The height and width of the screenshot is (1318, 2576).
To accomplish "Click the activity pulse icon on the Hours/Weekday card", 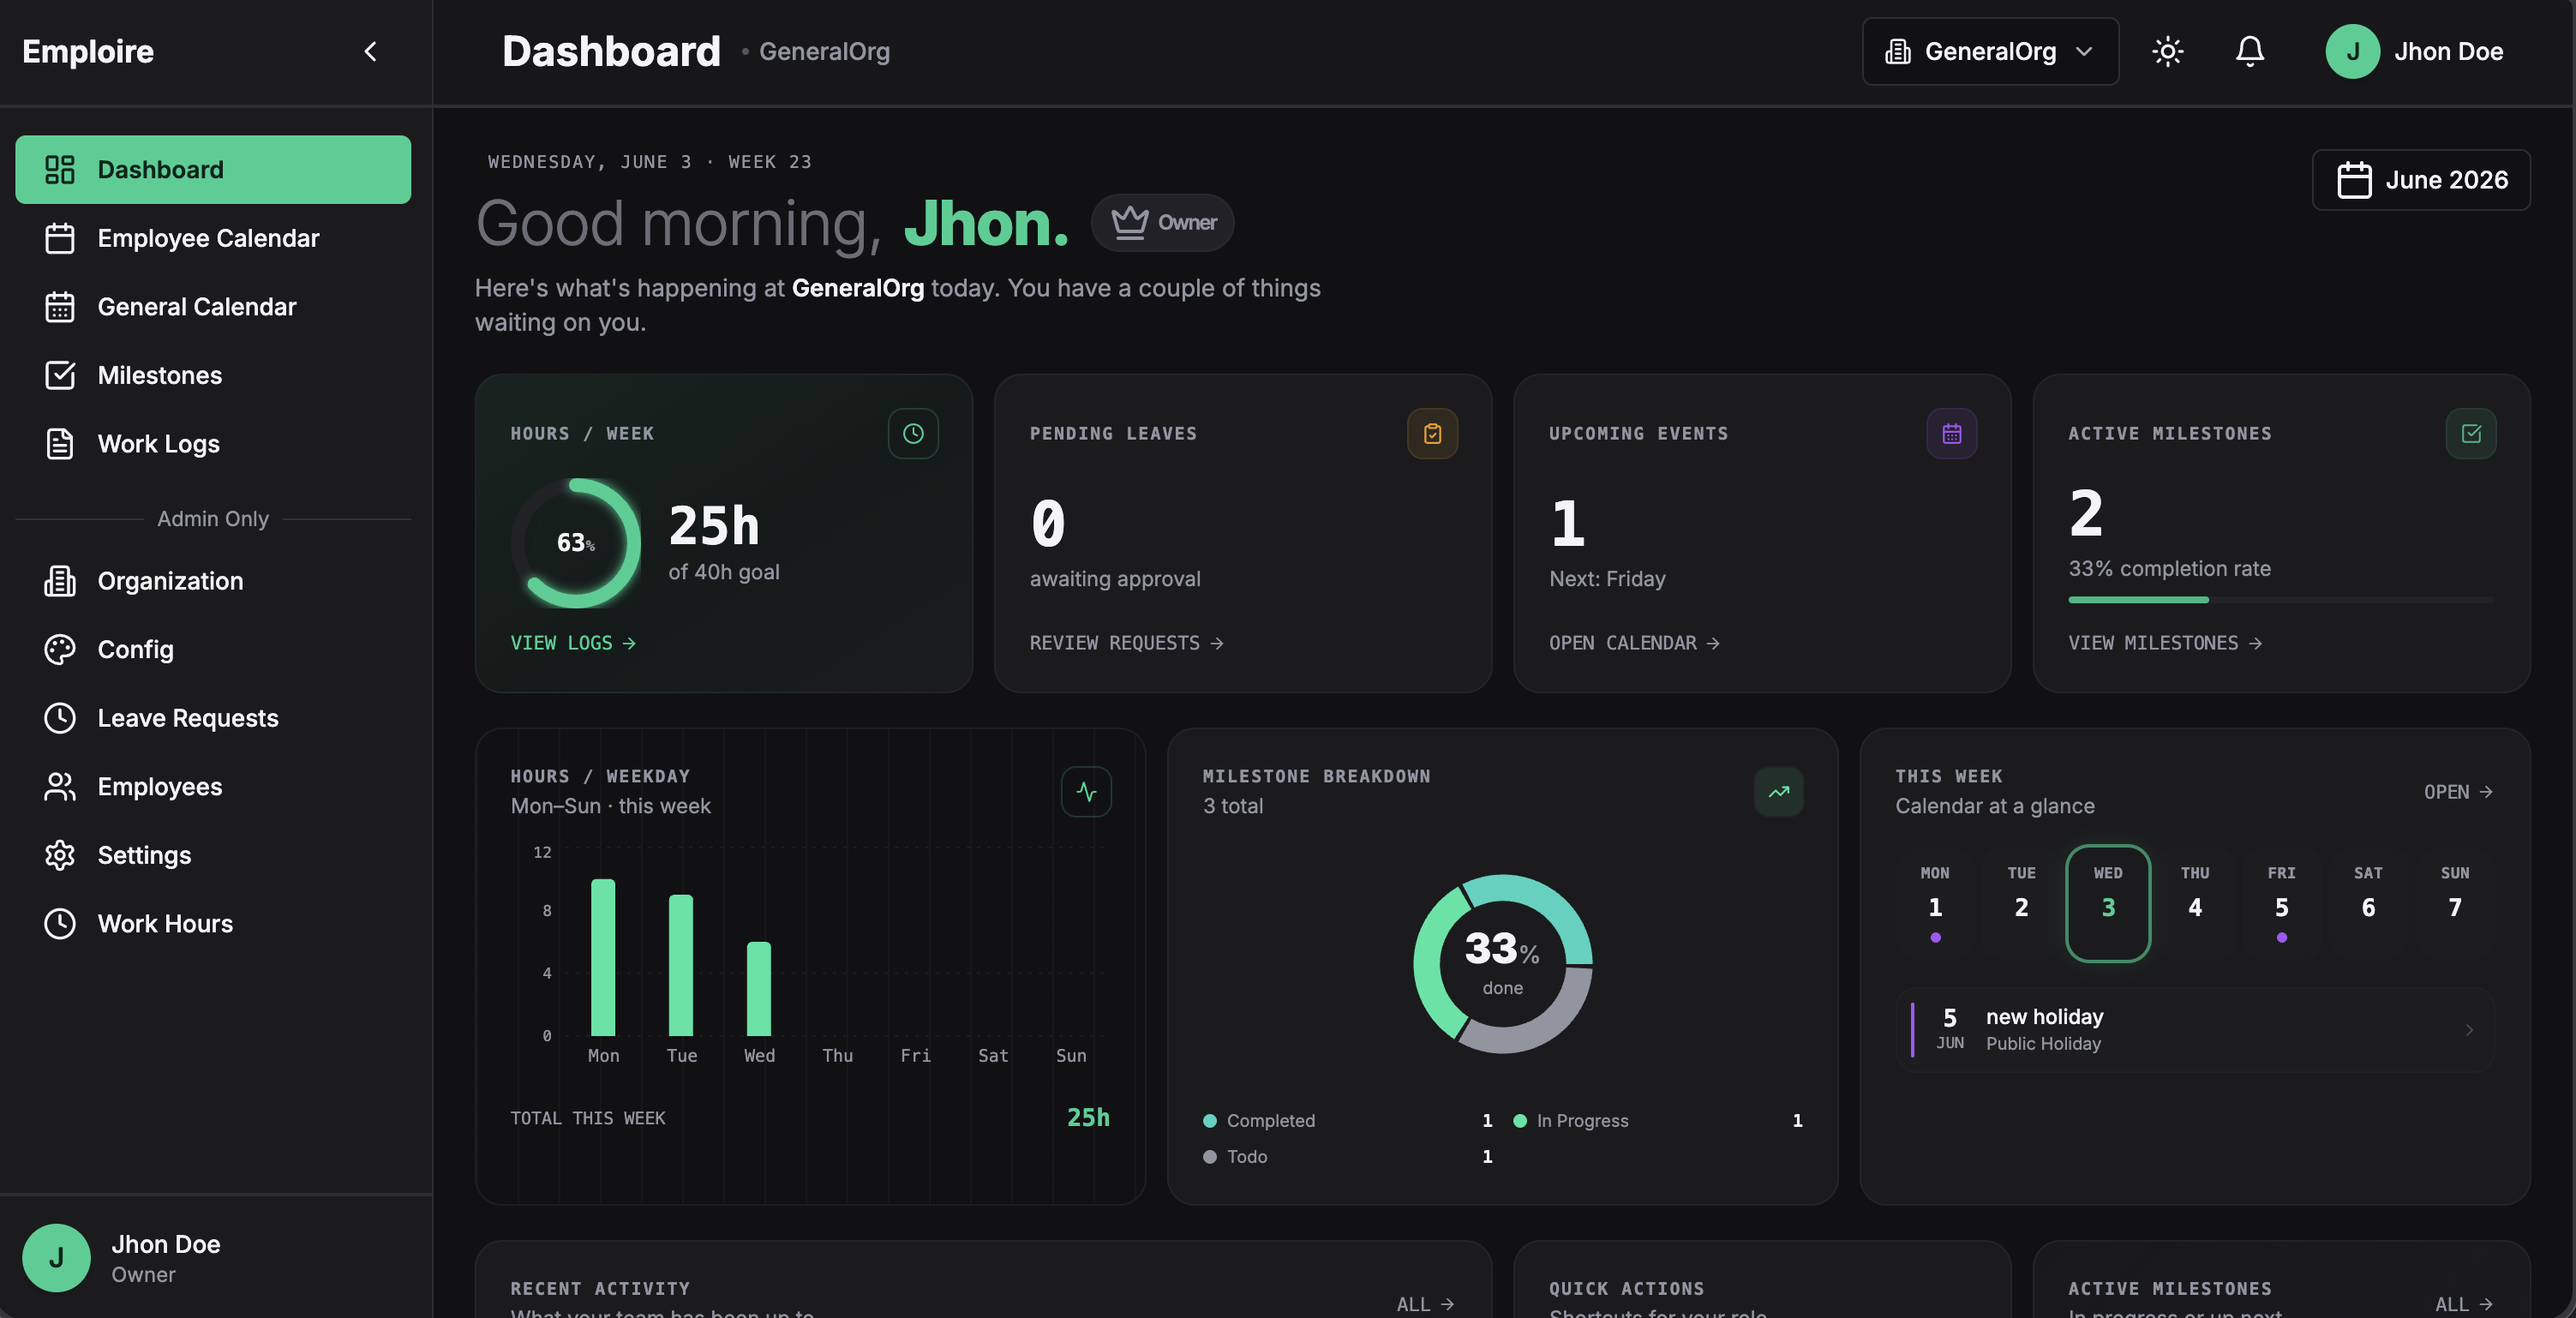I will pyautogui.click(x=1086, y=791).
